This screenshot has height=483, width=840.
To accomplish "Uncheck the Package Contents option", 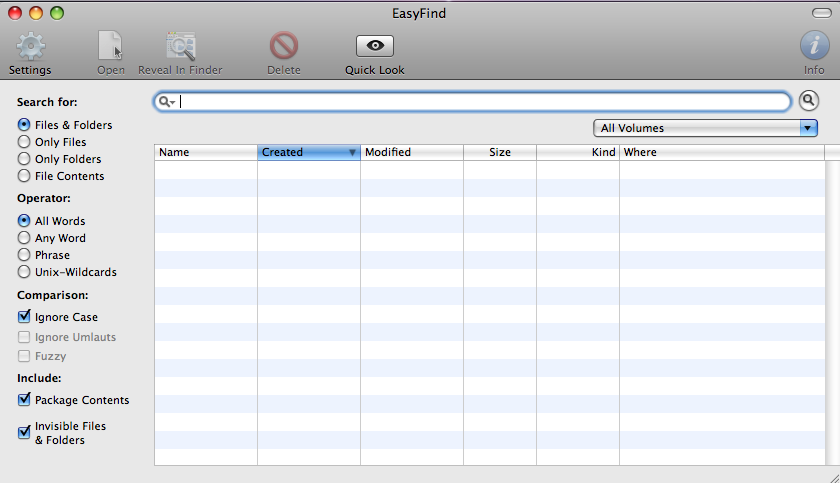I will click(24, 400).
